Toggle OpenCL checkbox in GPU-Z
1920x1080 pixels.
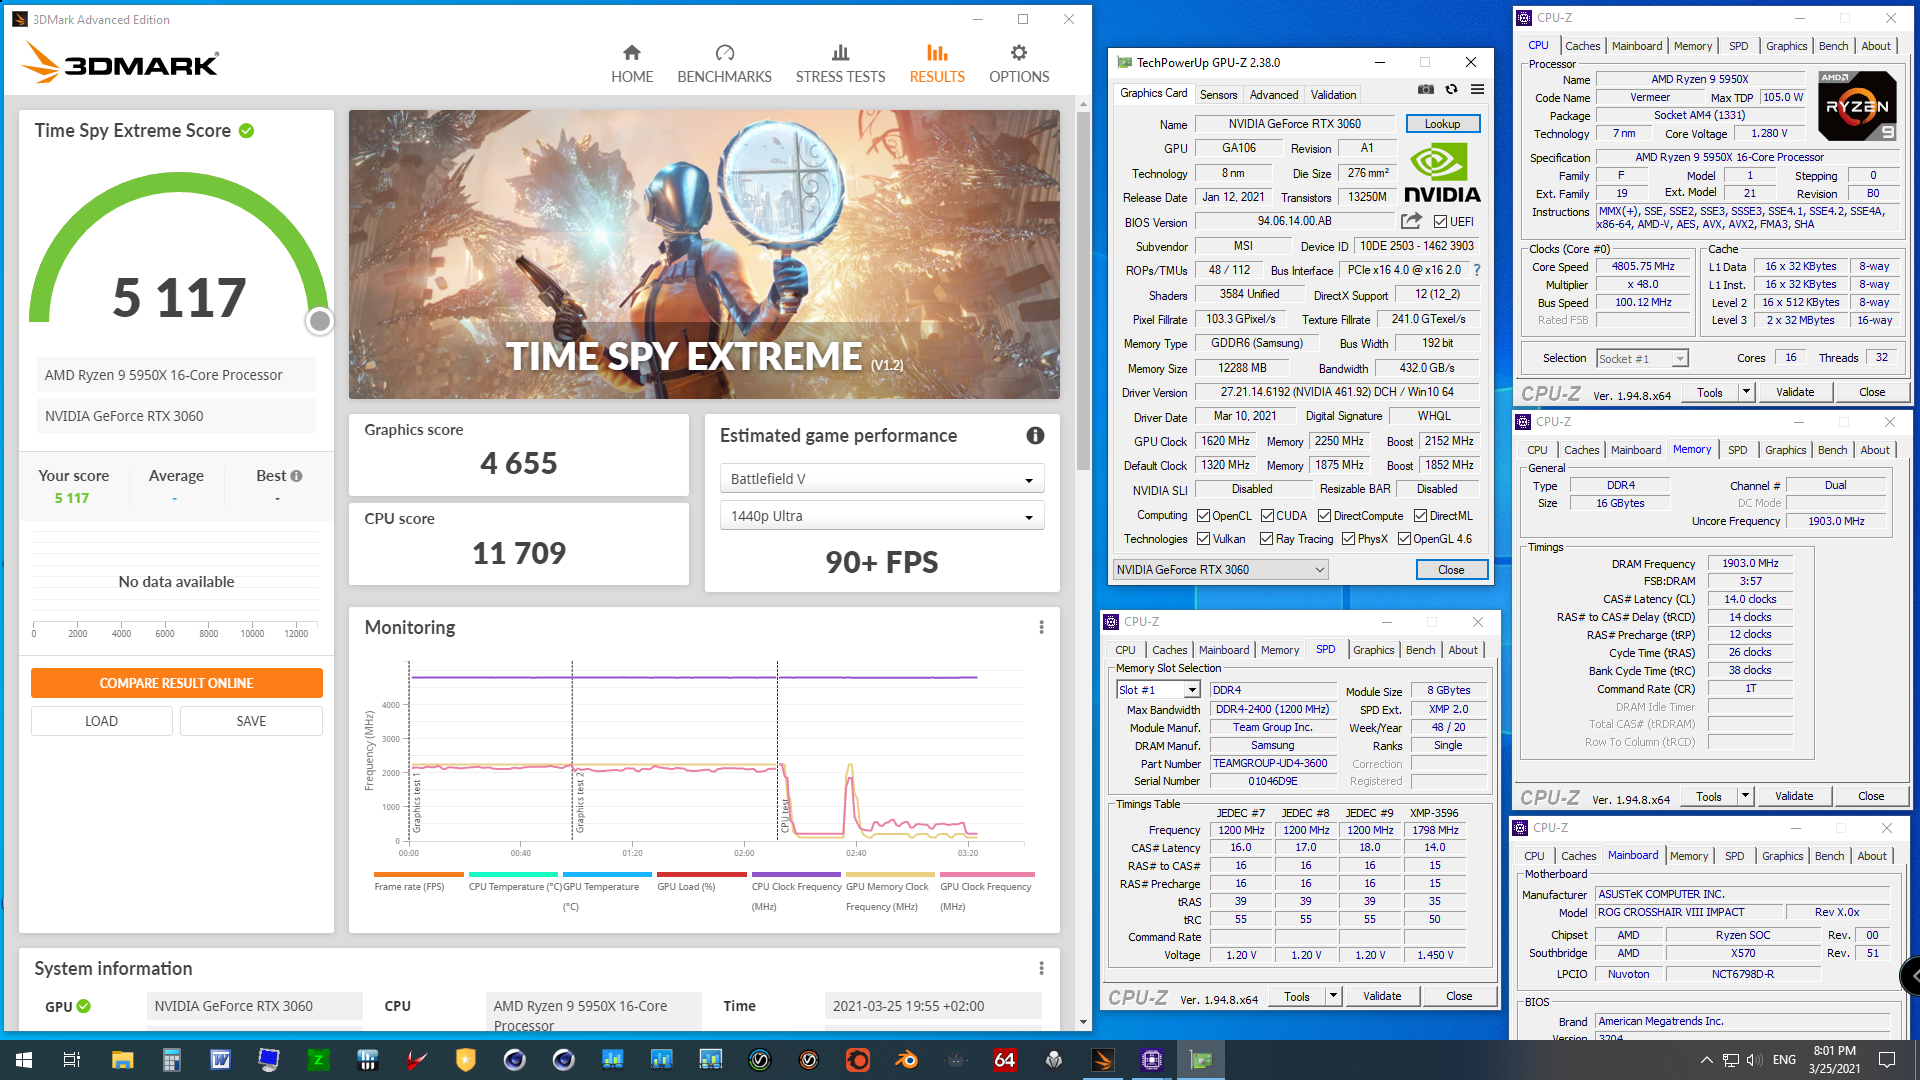pyautogui.click(x=1203, y=516)
